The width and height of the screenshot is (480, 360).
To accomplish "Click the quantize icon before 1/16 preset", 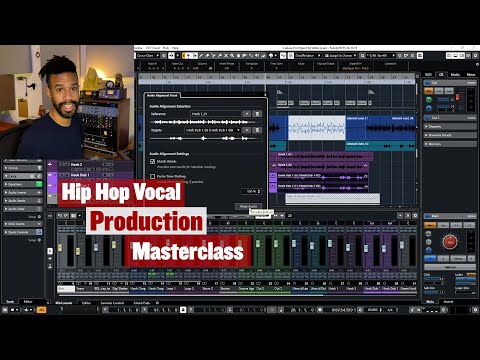I will pos(362,56).
